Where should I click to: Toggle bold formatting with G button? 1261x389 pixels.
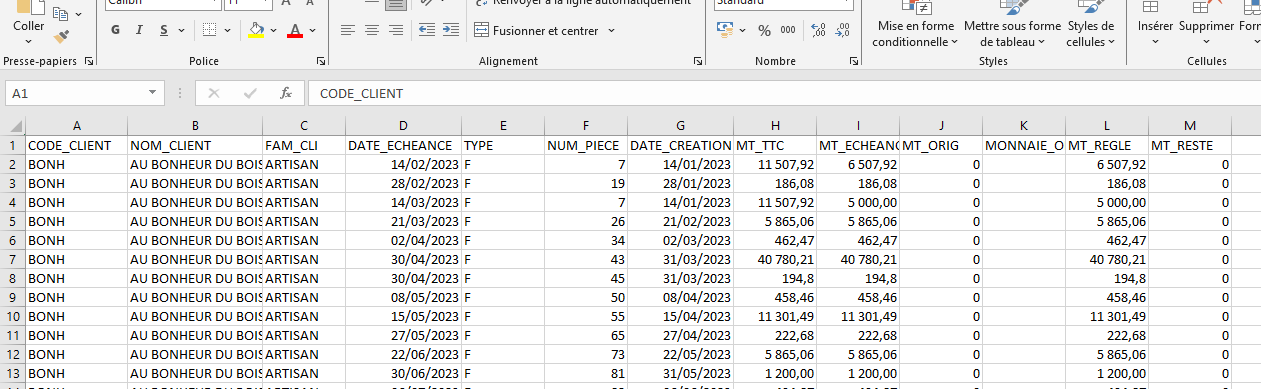tap(115, 30)
